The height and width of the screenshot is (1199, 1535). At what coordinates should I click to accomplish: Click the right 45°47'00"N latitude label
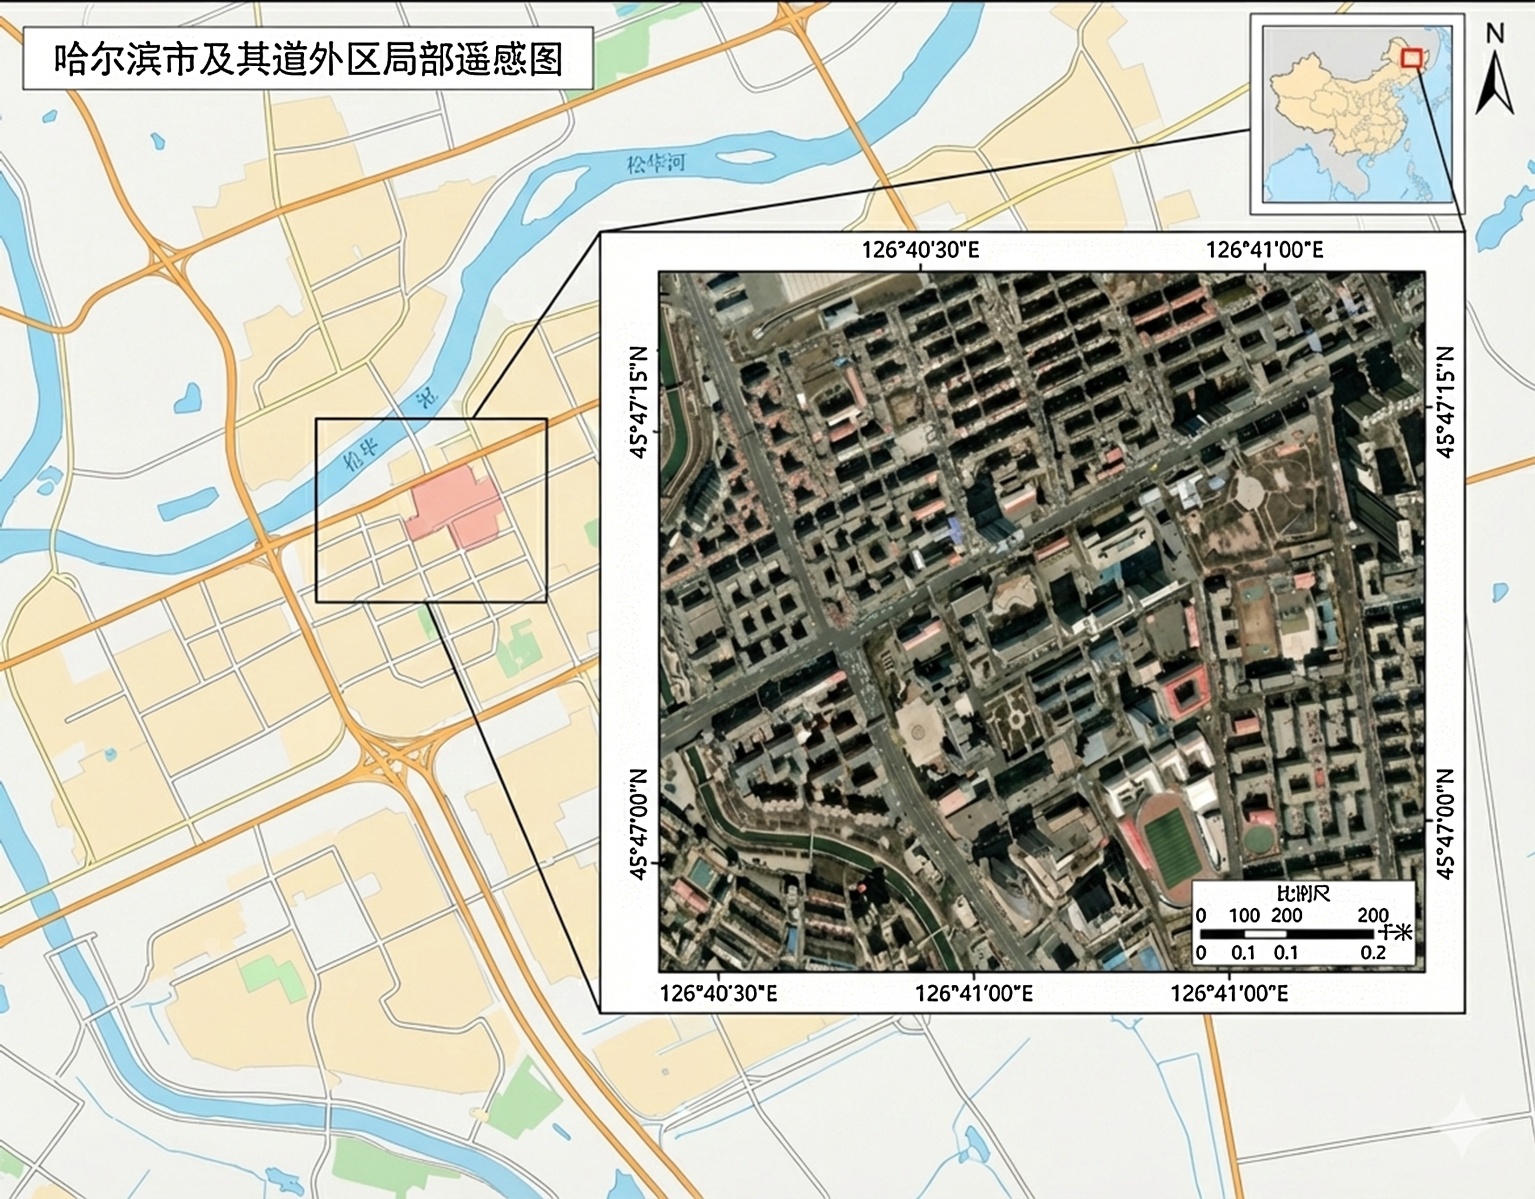1446,824
